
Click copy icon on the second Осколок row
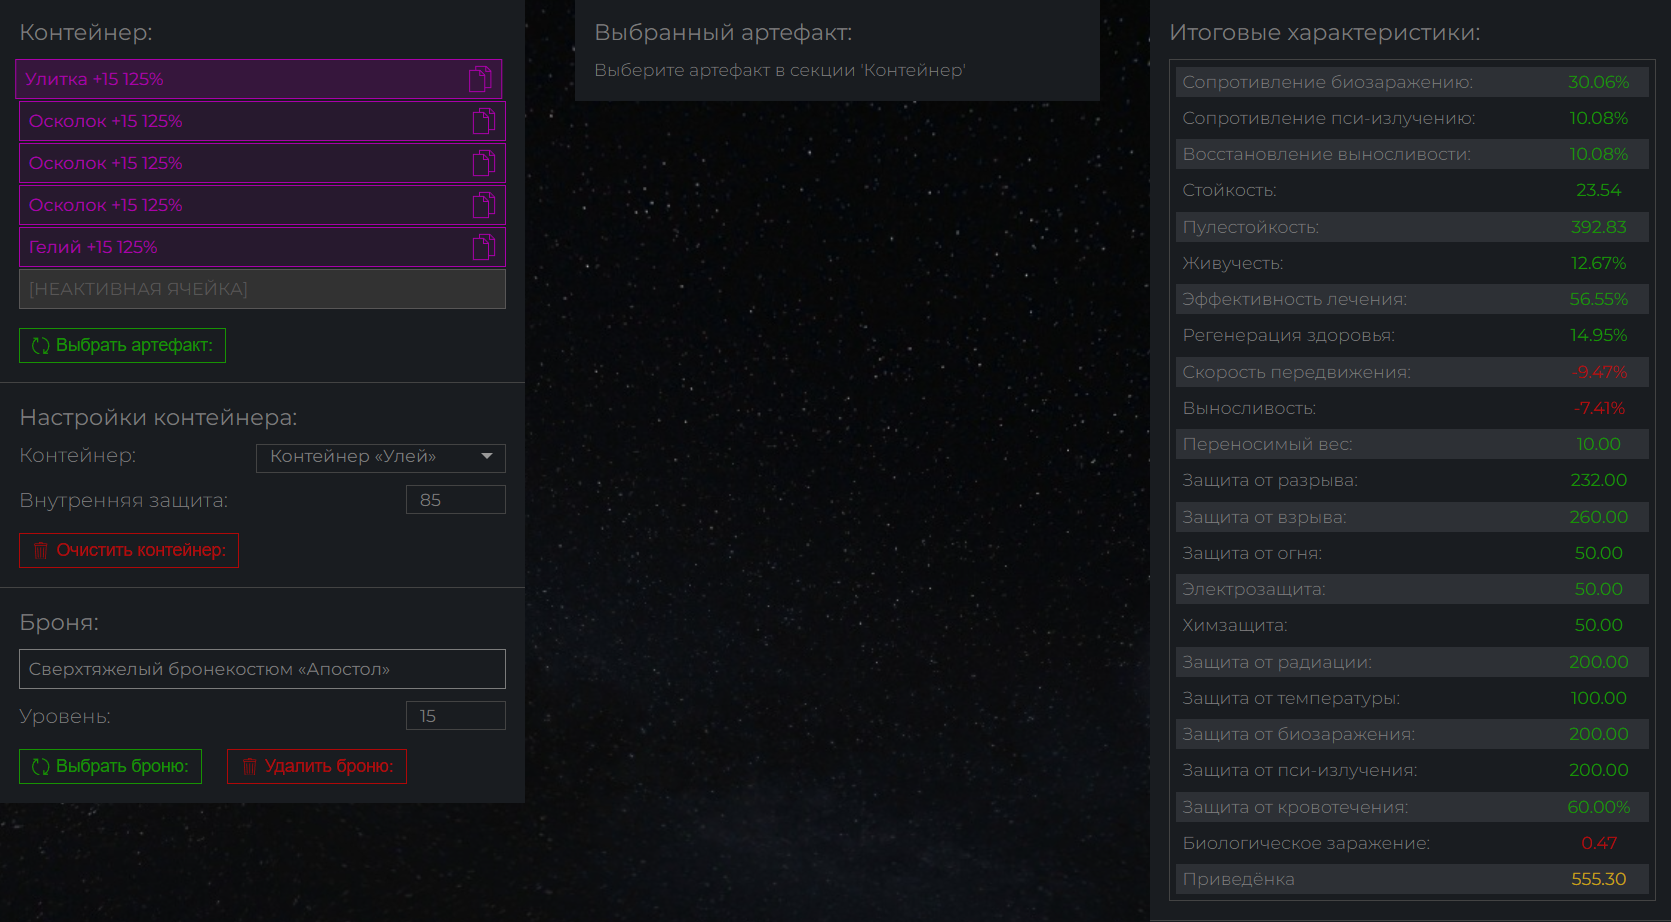click(484, 163)
